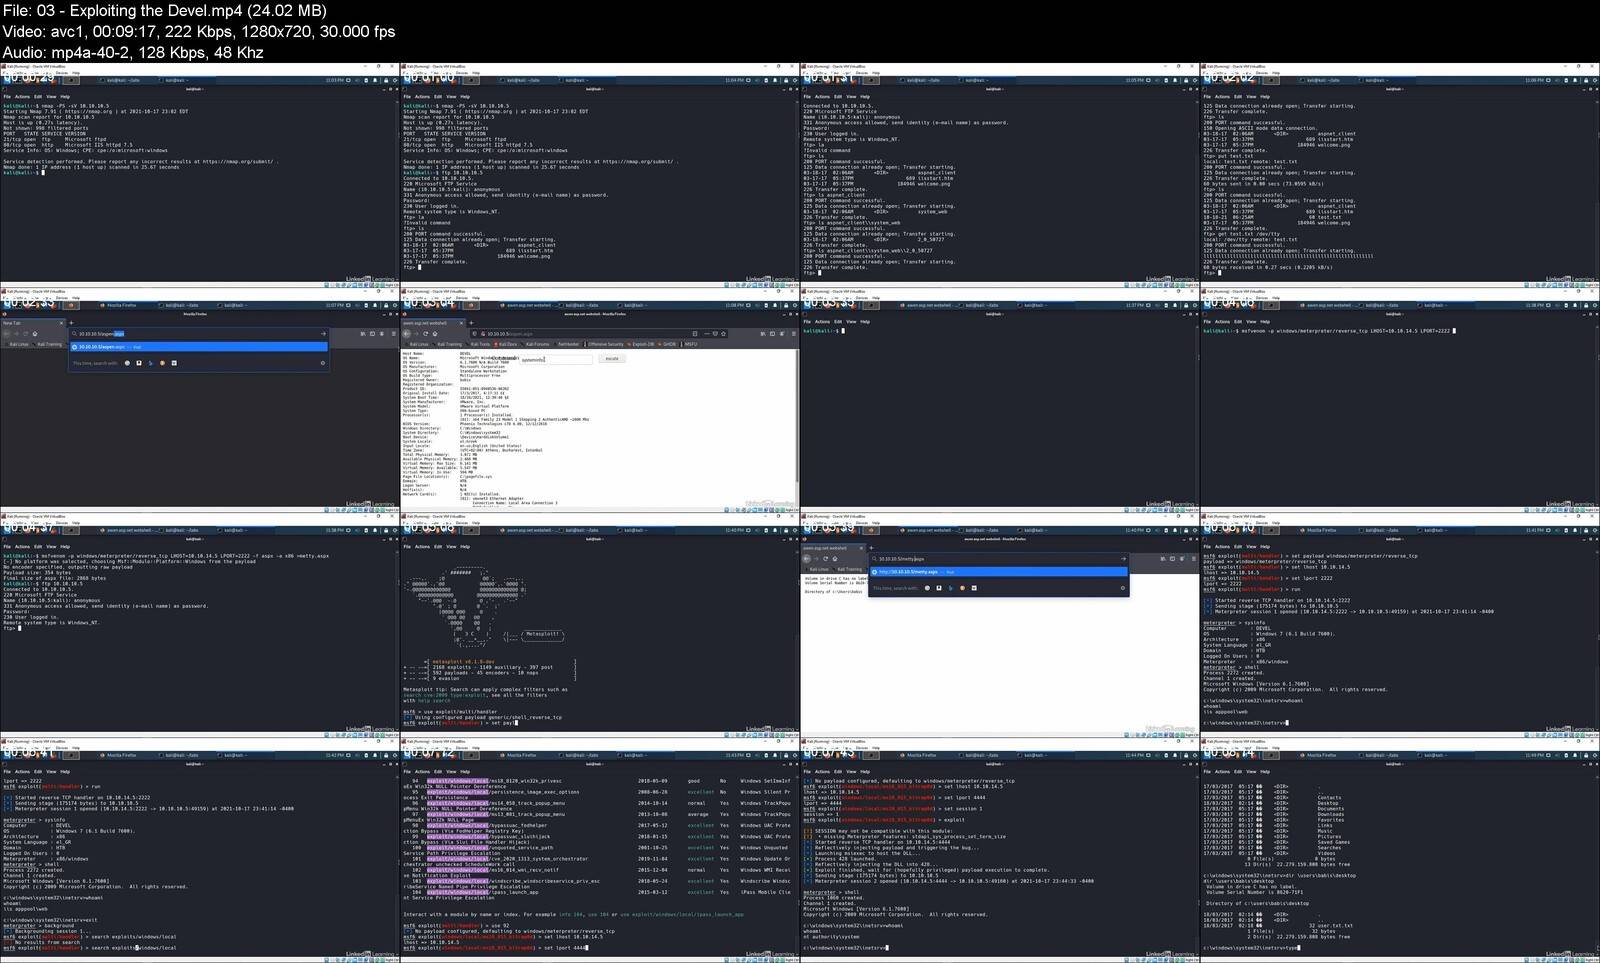Open thumbnail with 'search exploits/windows/local' command
The height and width of the screenshot is (963, 1600).
(x=199, y=850)
